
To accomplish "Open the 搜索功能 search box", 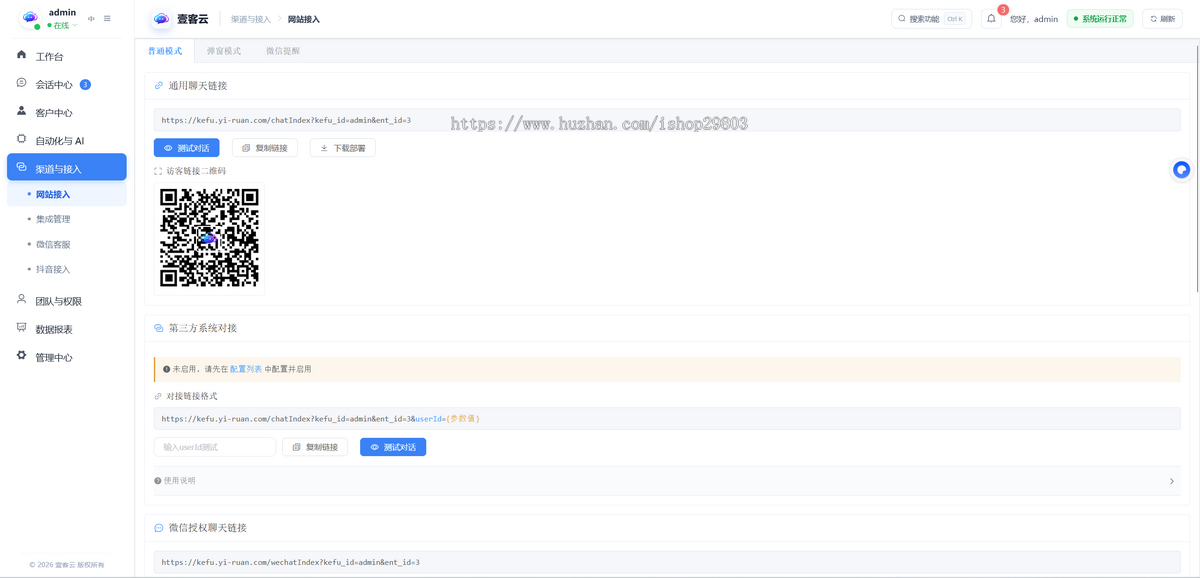I will (x=931, y=19).
